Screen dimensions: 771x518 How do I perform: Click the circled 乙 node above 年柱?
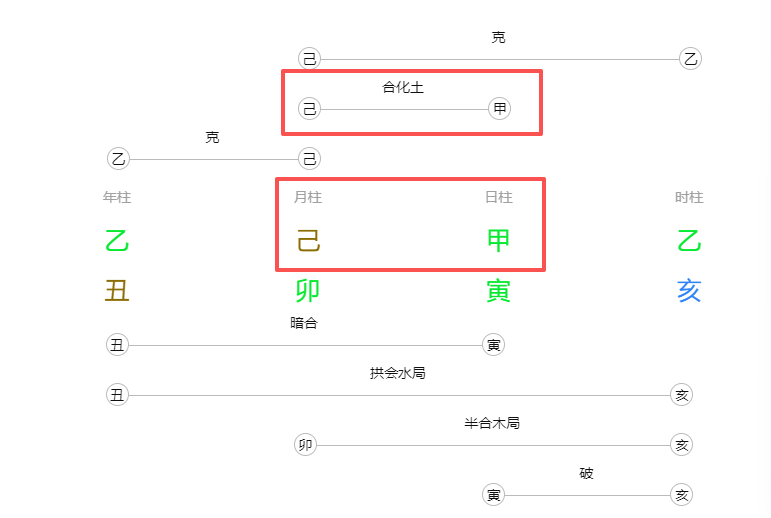(118, 159)
